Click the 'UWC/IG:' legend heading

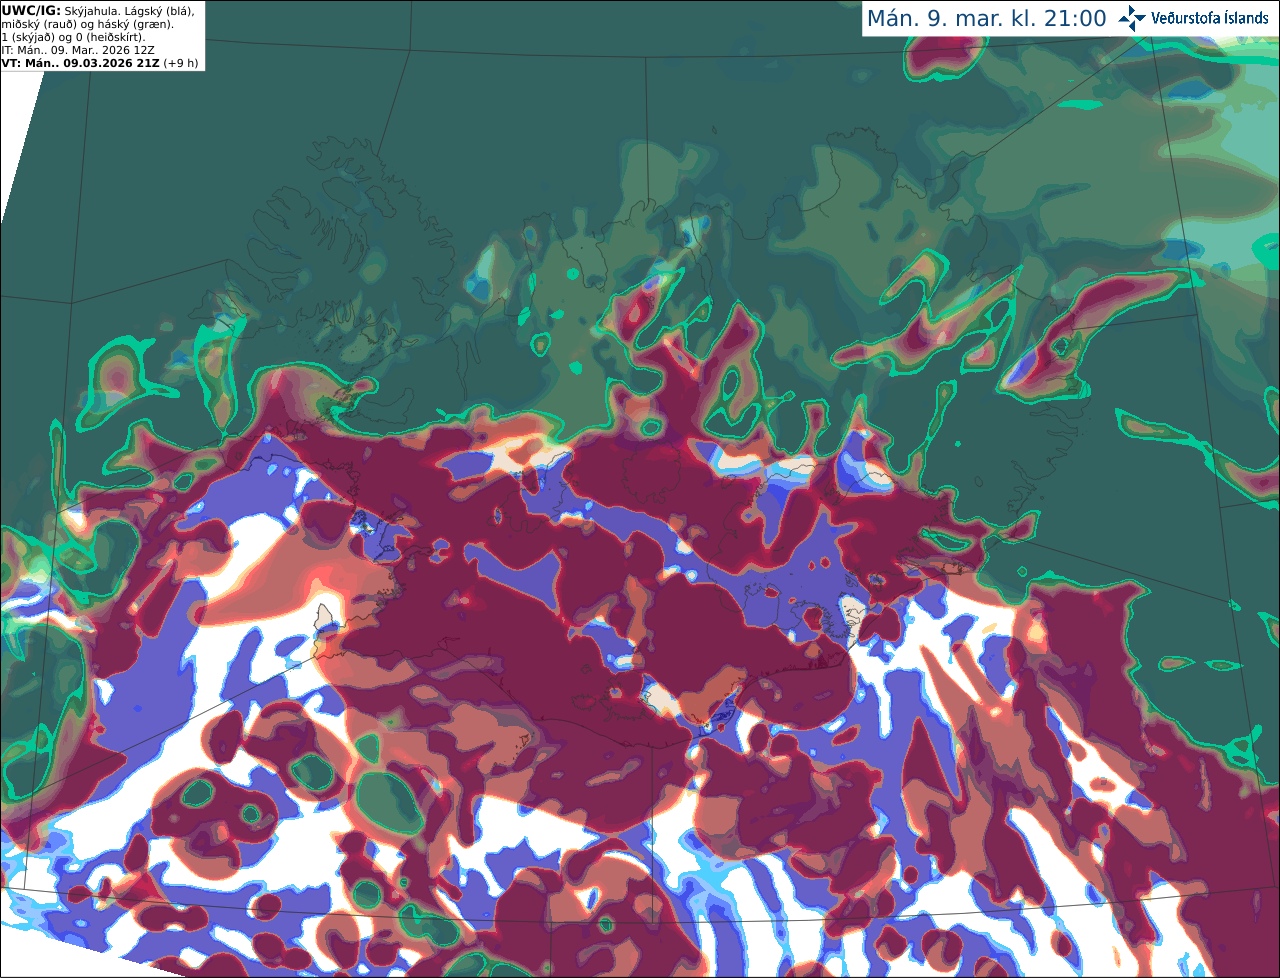(x=31, y=10)
